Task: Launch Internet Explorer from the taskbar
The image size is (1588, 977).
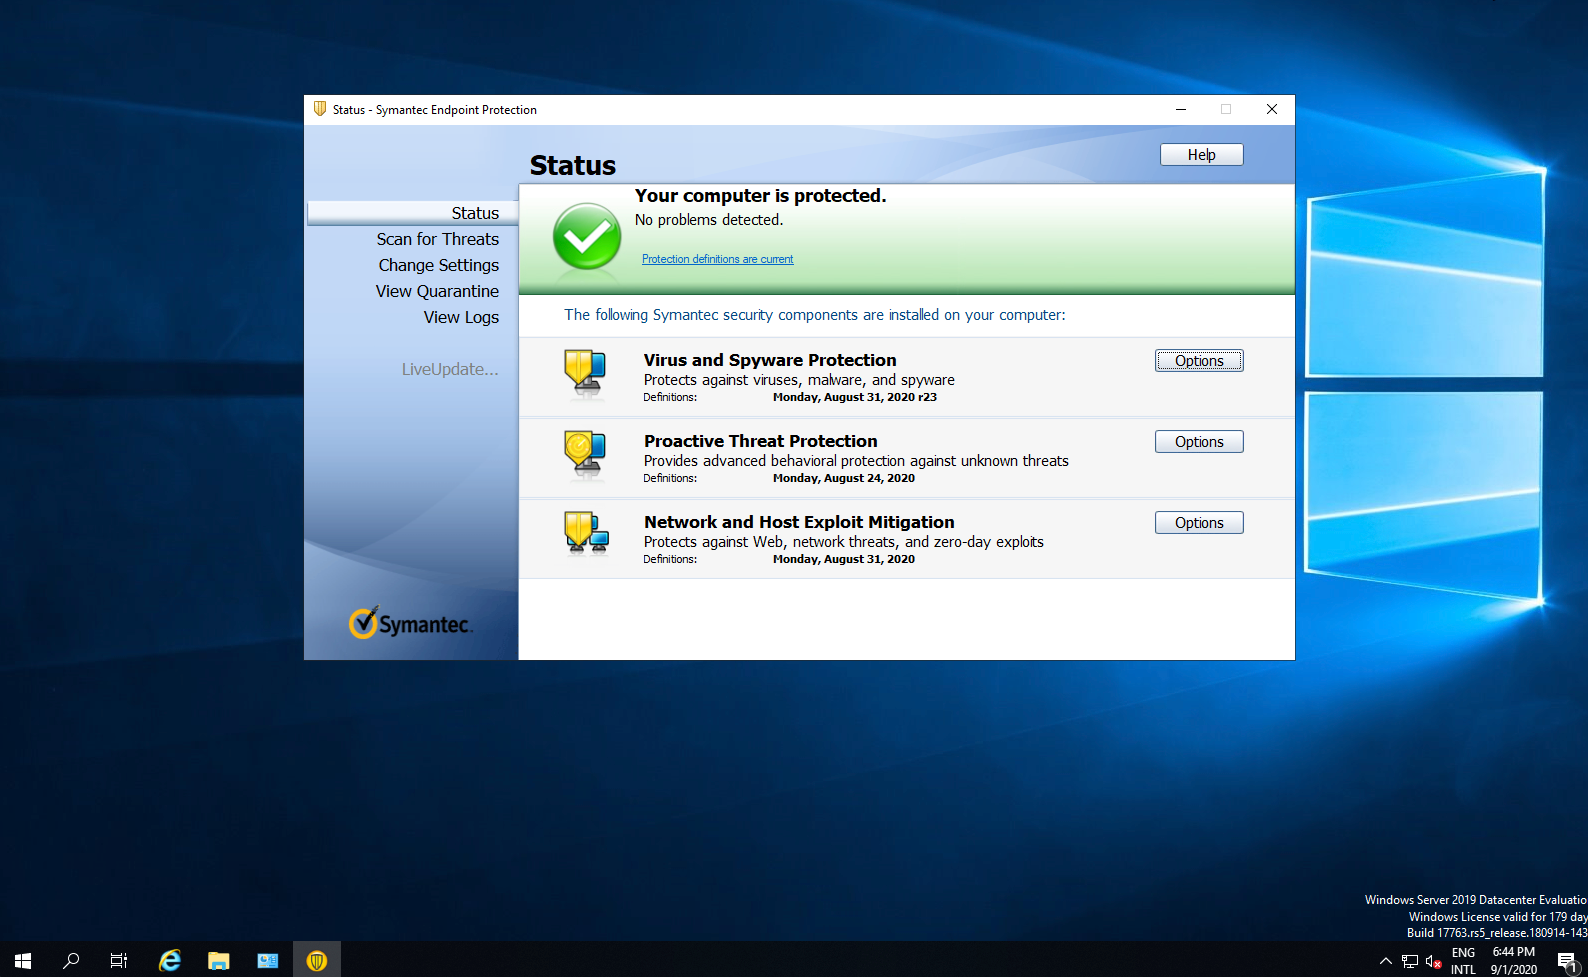Action: coord(170,960)
